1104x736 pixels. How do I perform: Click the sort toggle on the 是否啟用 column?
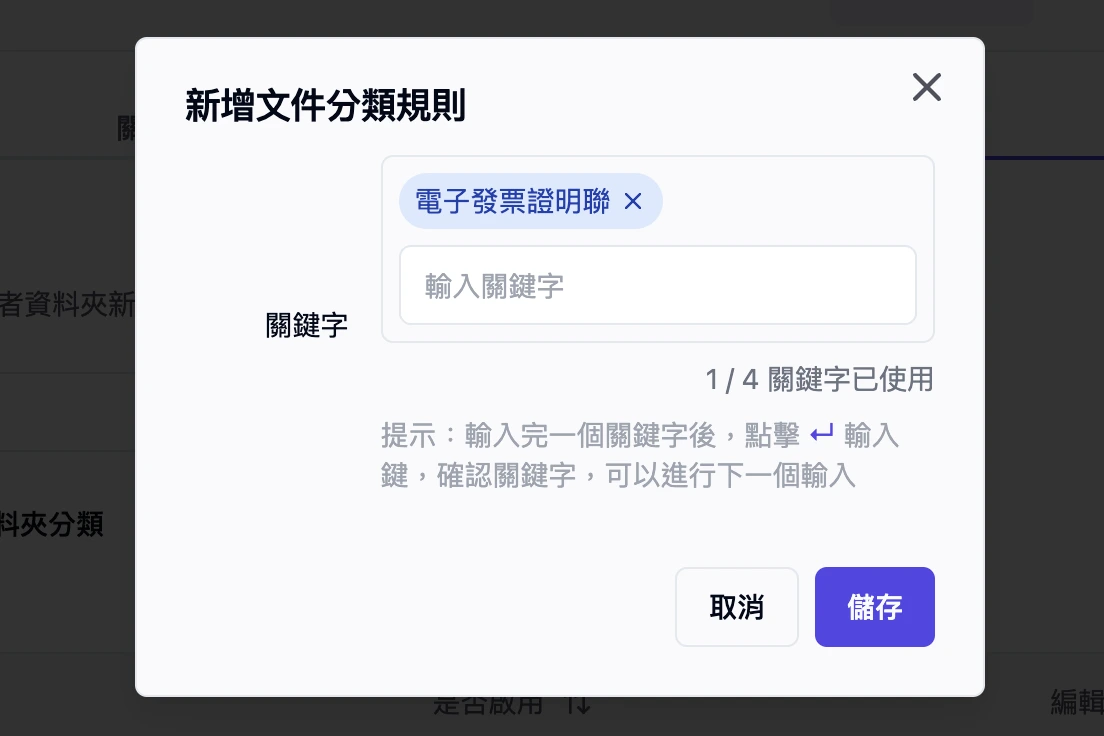(578, 705)
